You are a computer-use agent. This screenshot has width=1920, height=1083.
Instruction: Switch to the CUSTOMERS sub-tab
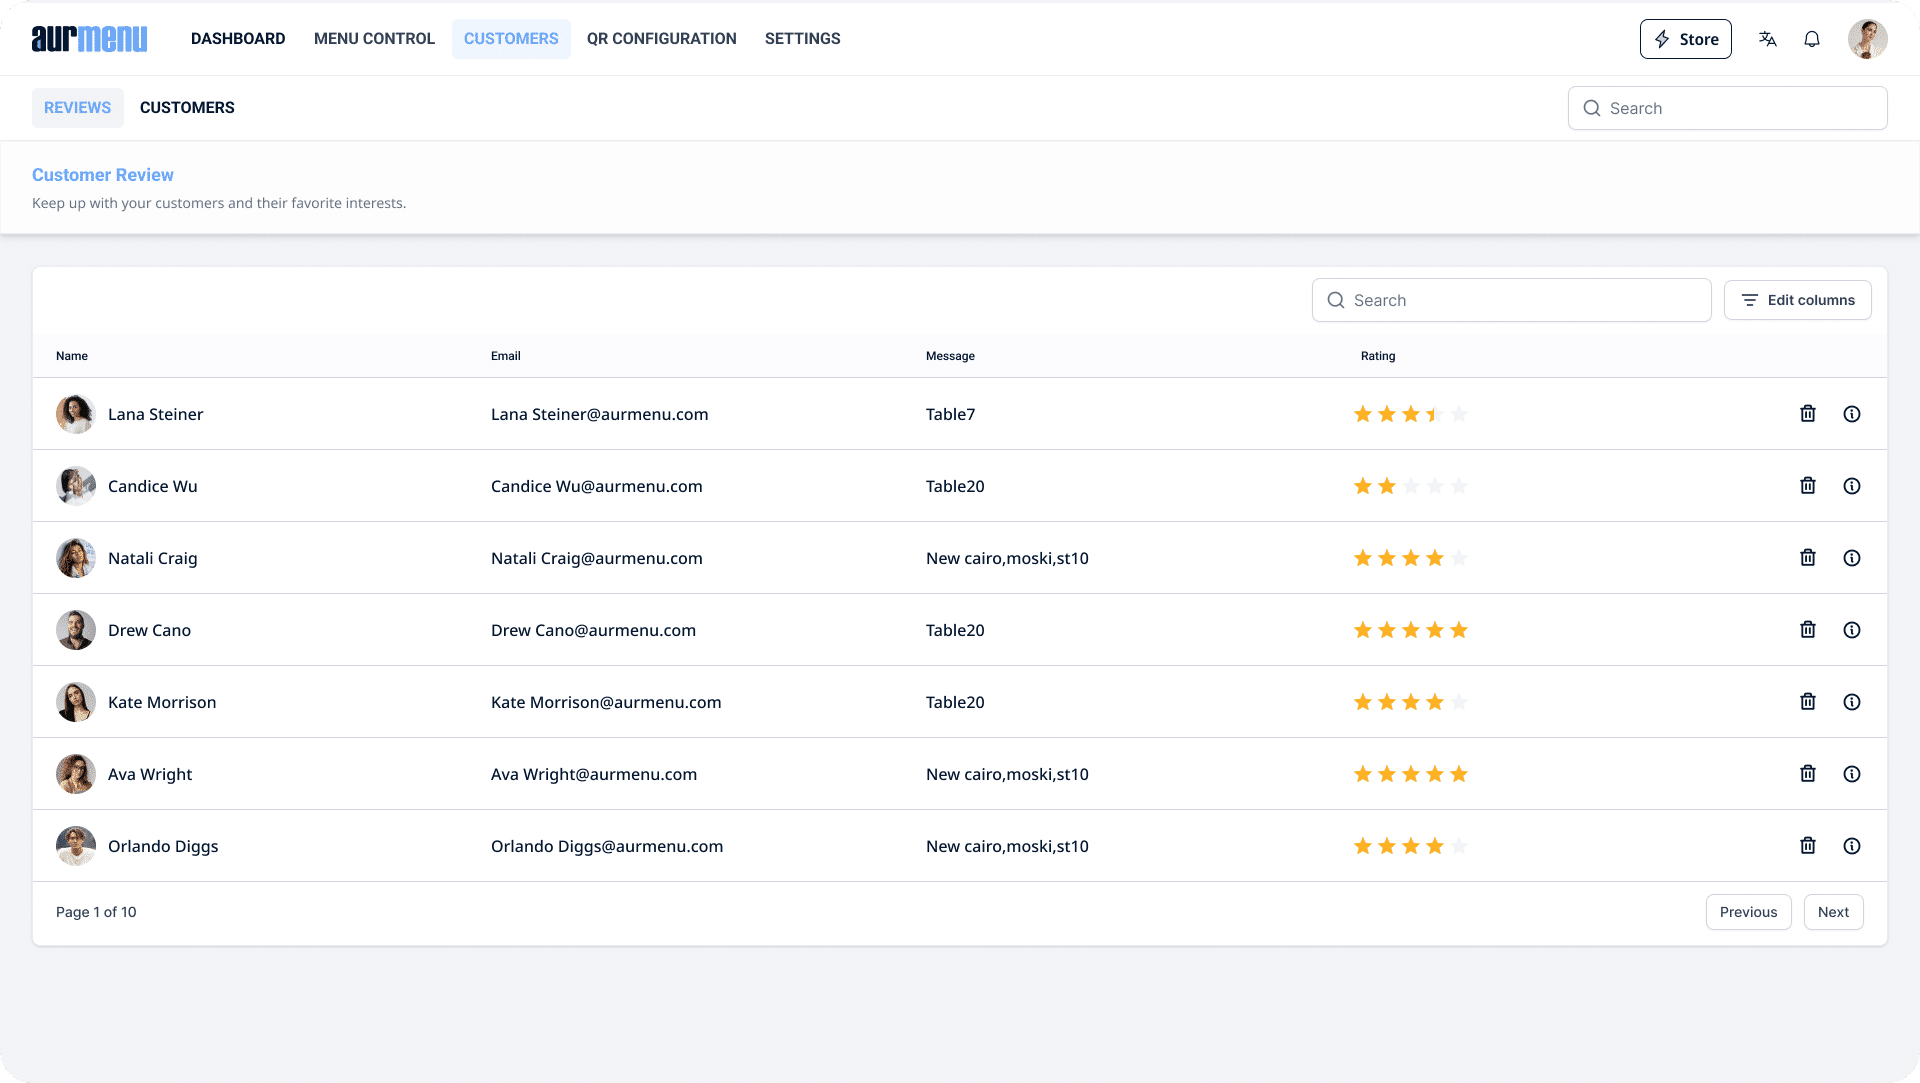(x=186, y=107)
